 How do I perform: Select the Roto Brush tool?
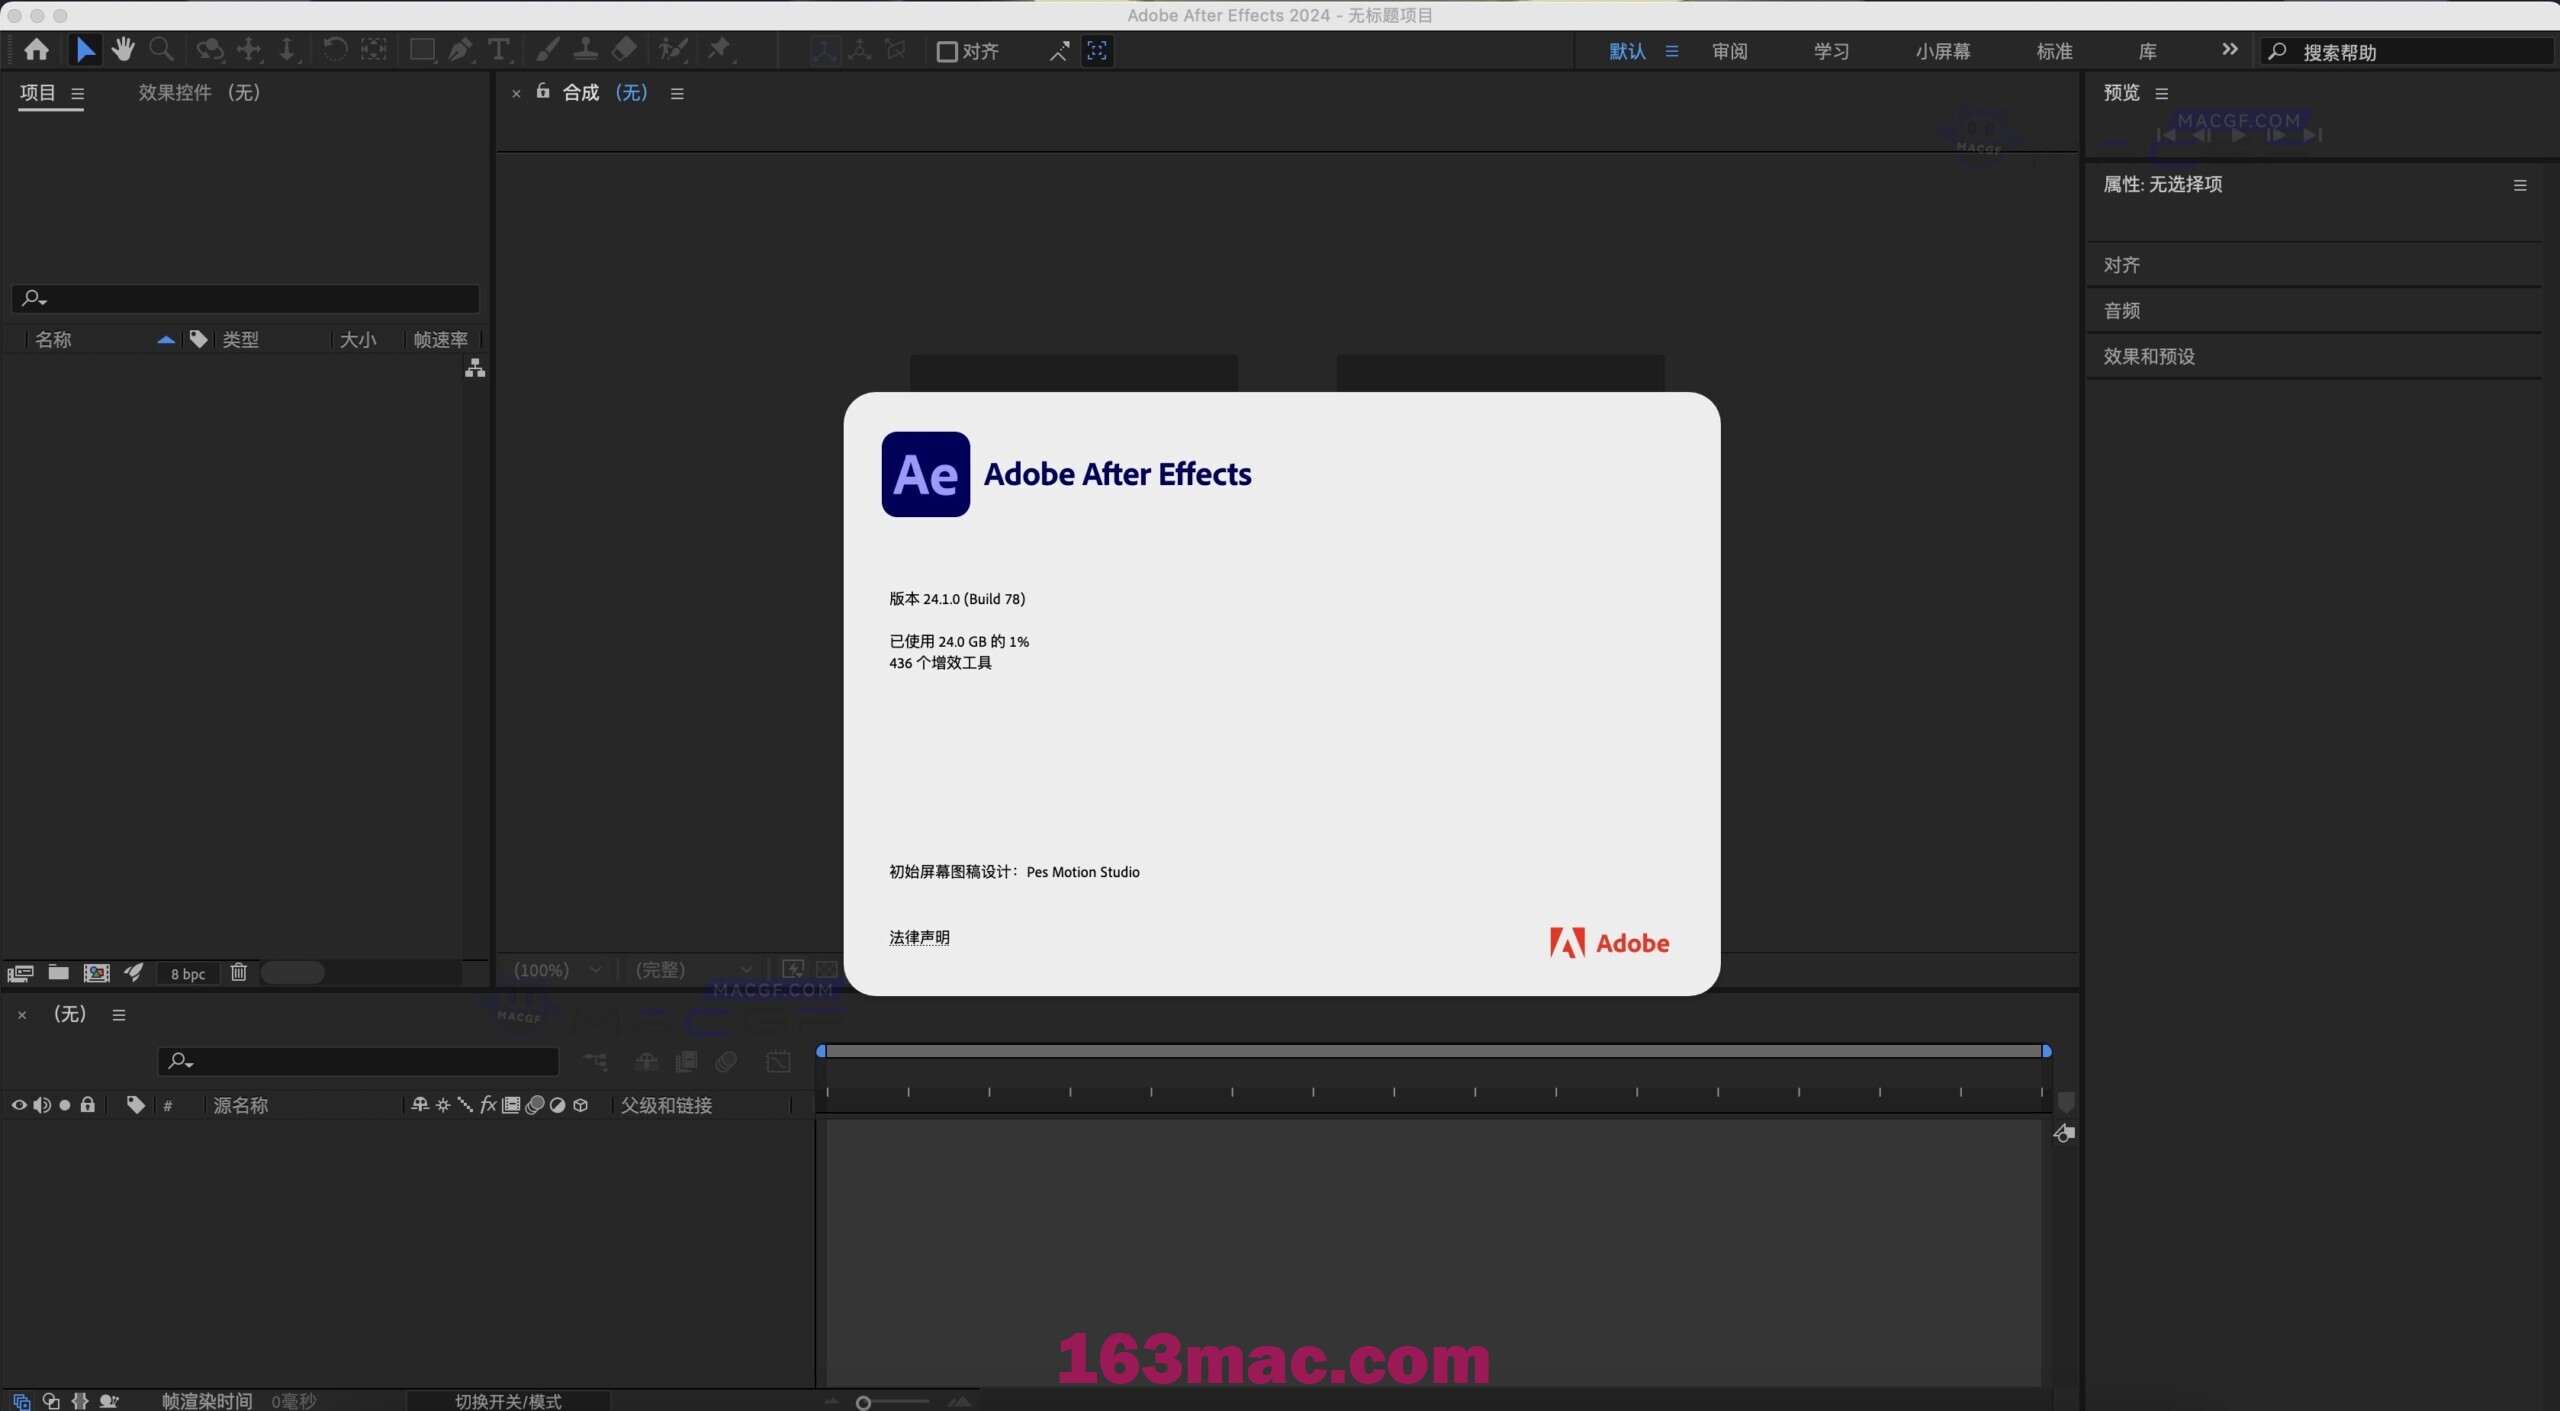tap(673, 50)
